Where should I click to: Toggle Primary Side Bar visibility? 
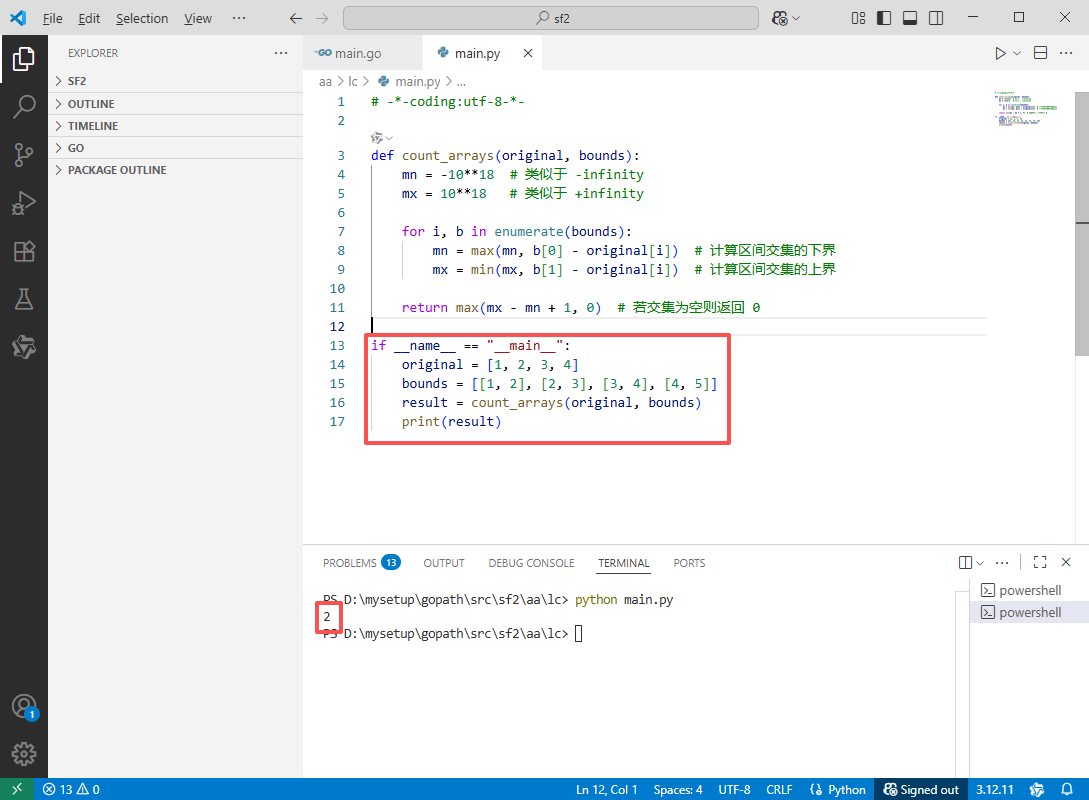click(884, 18)
